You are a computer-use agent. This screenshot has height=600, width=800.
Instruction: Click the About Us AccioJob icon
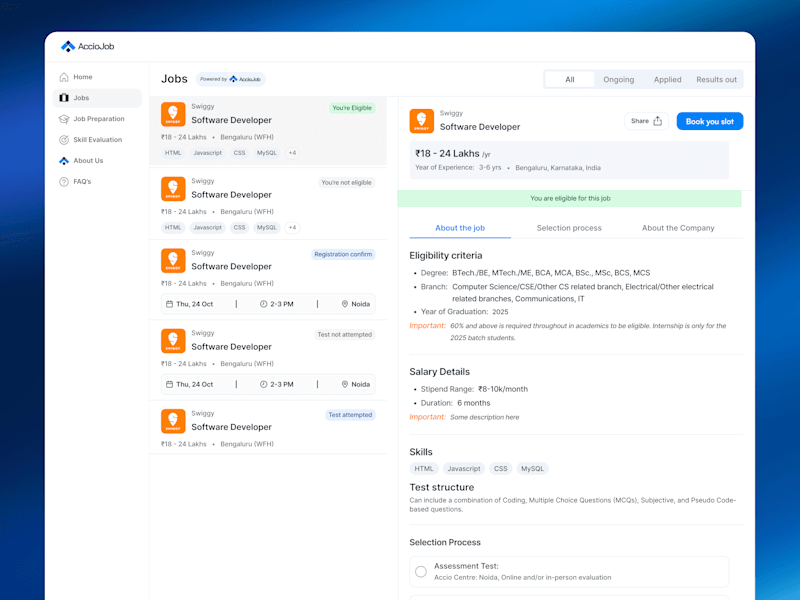(x=64, y=161)
